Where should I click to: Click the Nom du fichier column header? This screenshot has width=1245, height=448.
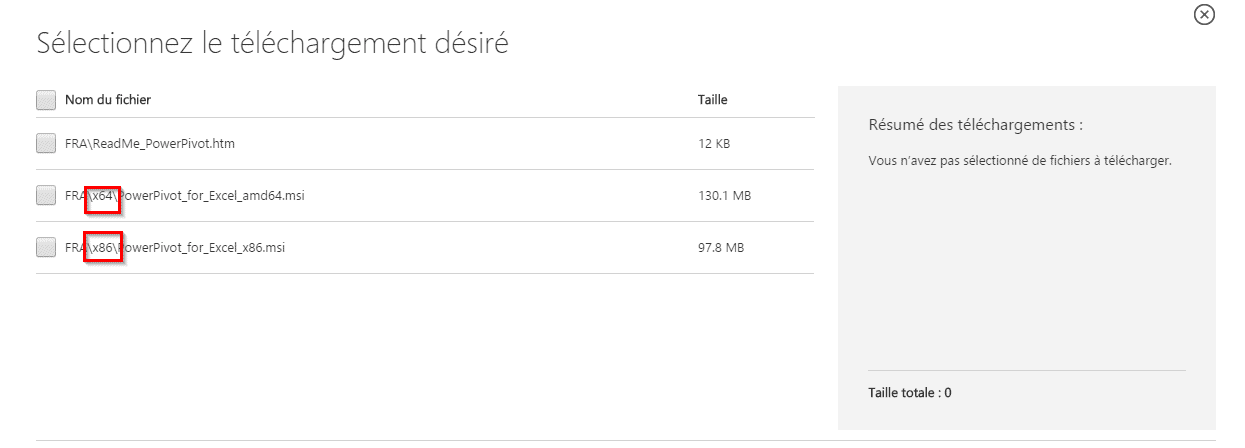pos(108,100)
